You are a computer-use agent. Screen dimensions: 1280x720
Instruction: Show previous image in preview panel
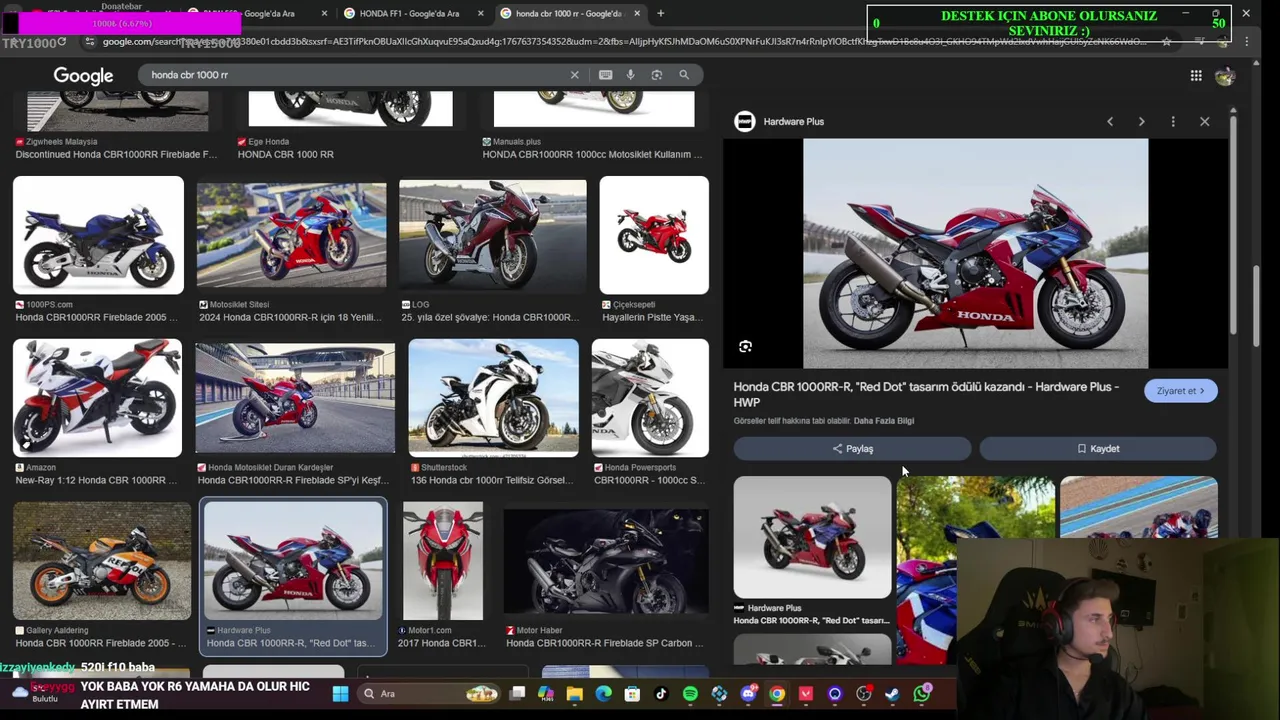(x=1110, y=122)
